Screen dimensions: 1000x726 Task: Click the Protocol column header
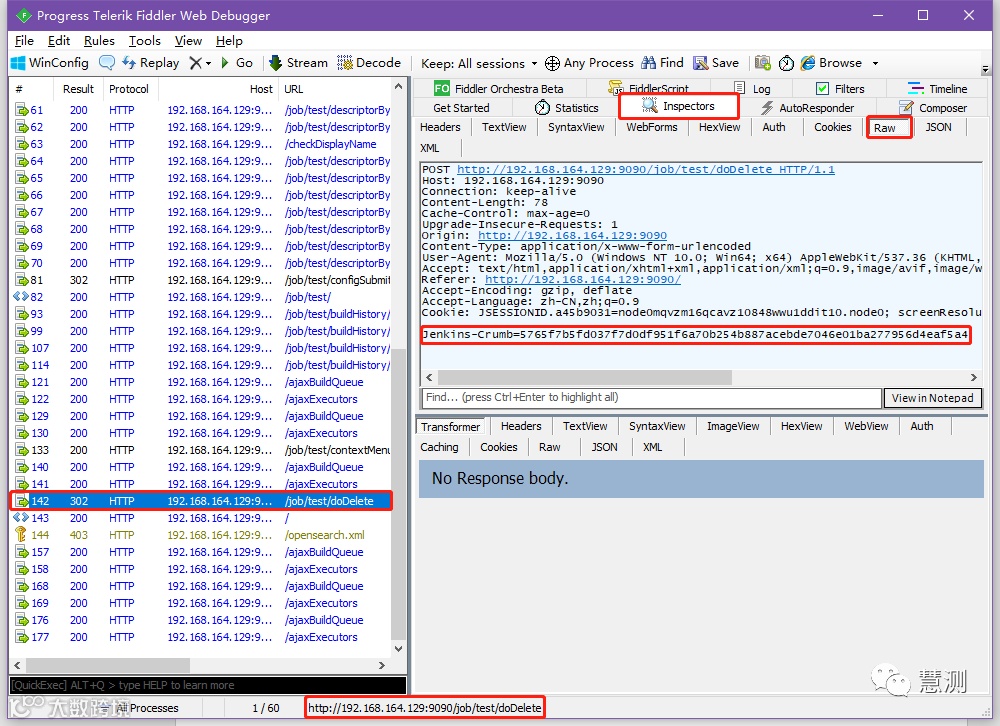point(128,89)
